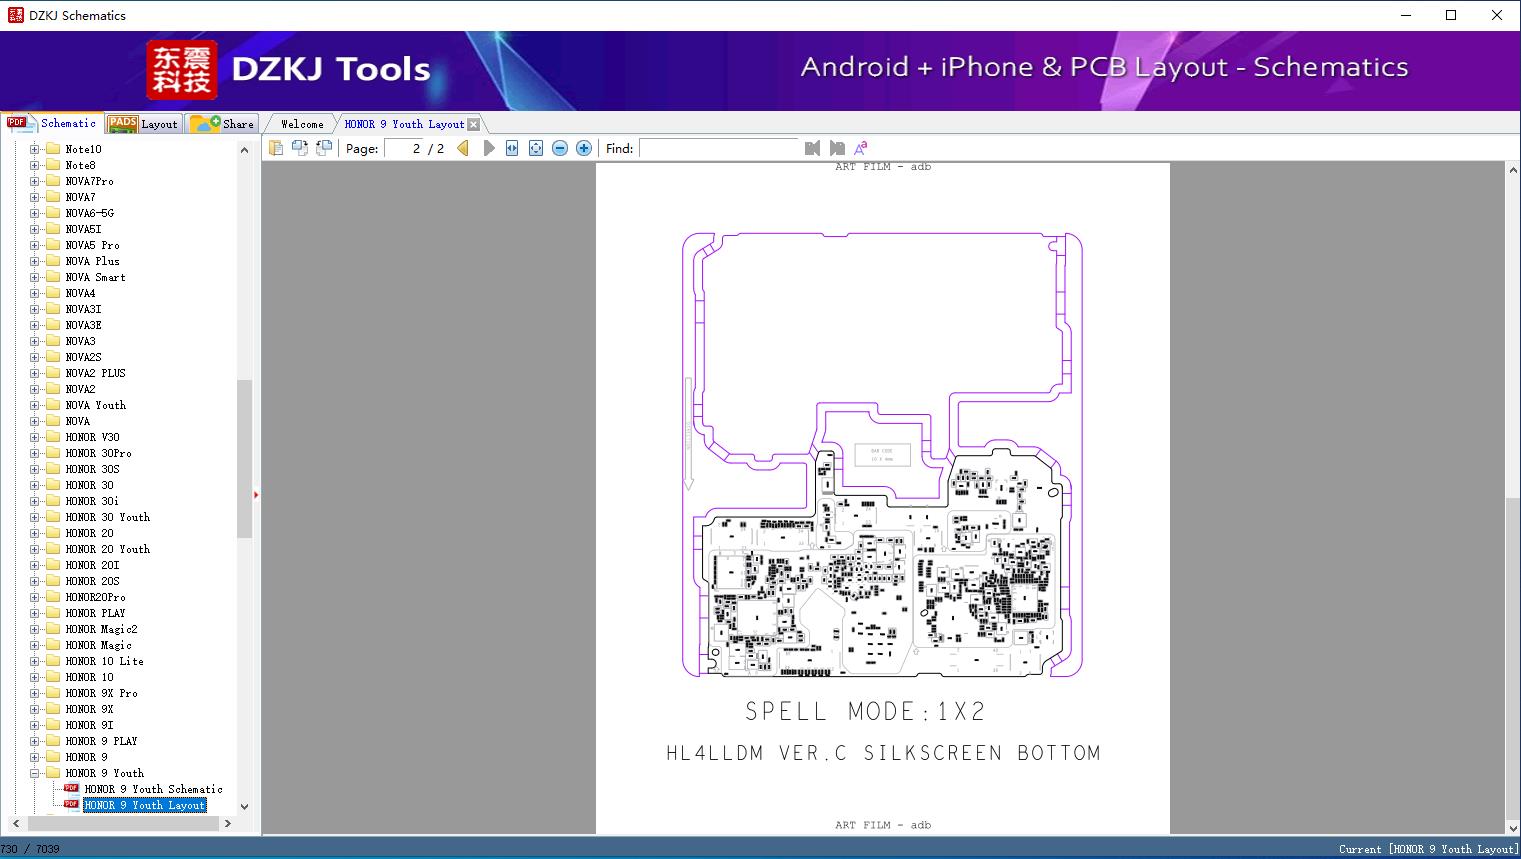Screen dimensions: 1521x859
Task: Zoom out with the minus icon
Action: click(x=560, y=148)
